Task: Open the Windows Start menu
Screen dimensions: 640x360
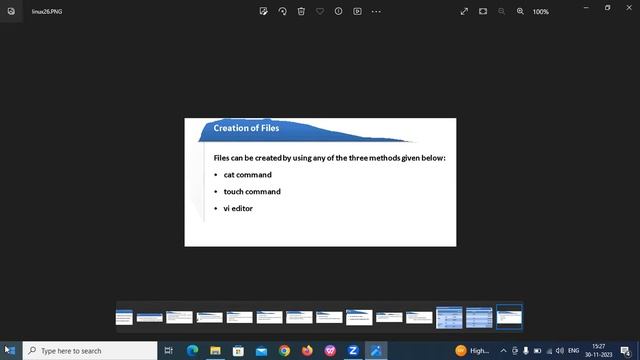Action: pos(10,350)
